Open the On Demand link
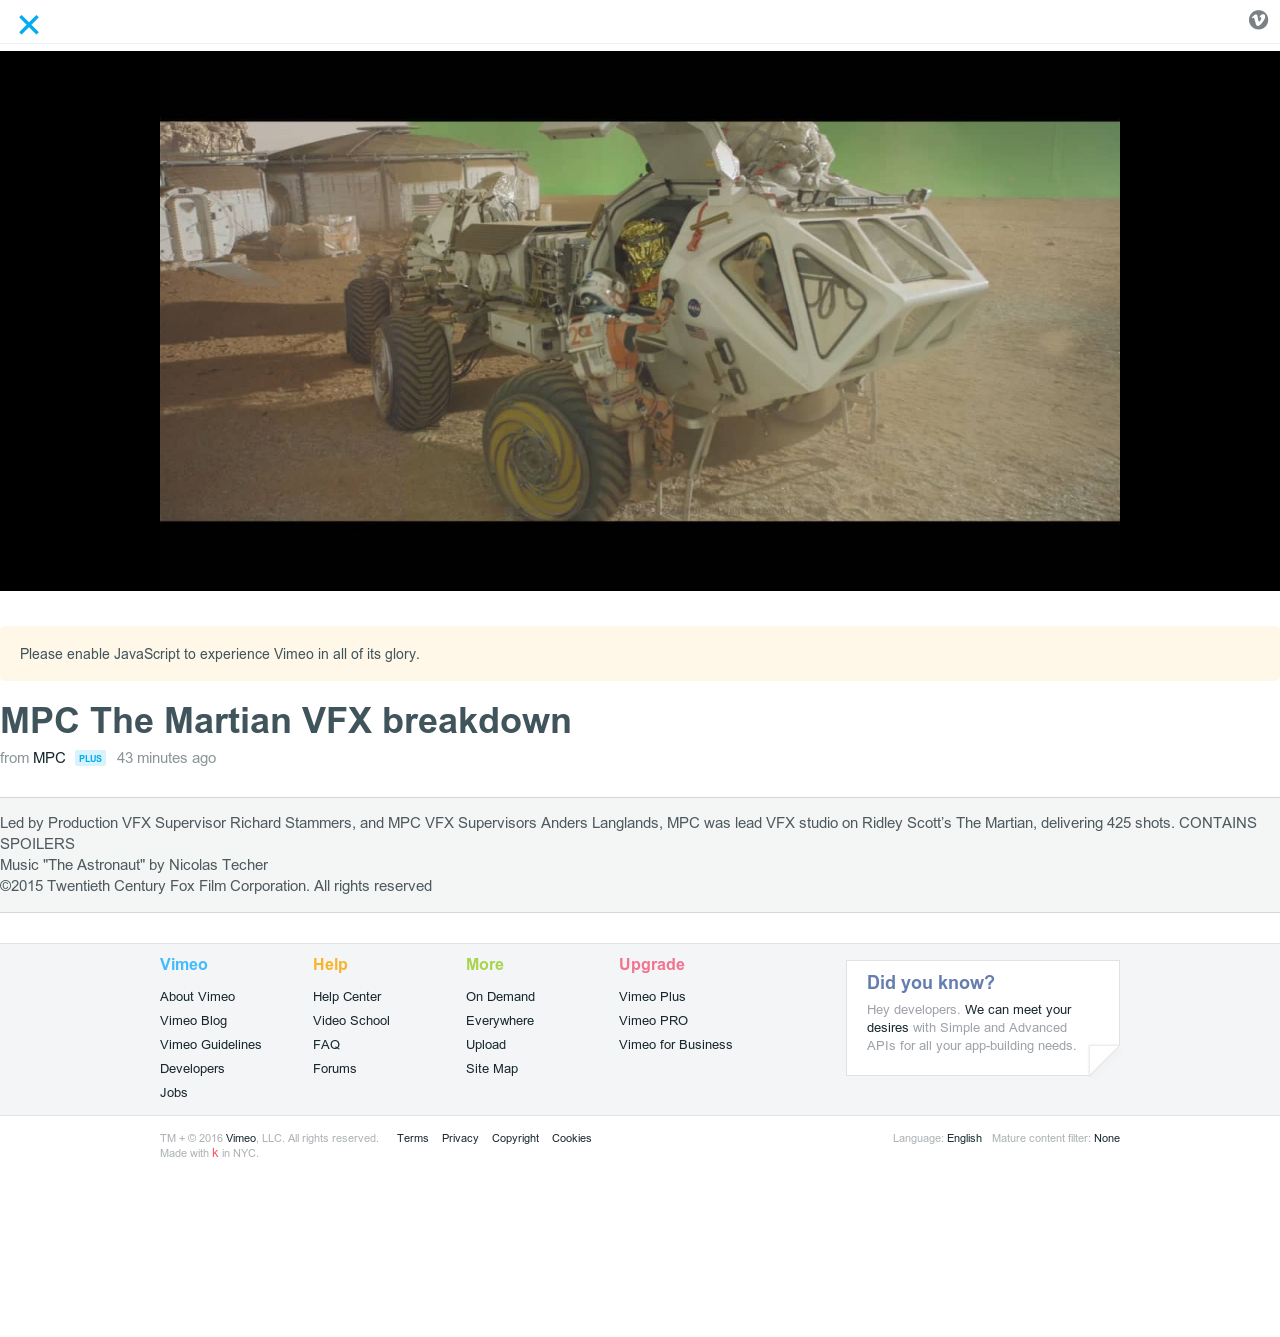 pyautogui.click(x=500, y=997)
